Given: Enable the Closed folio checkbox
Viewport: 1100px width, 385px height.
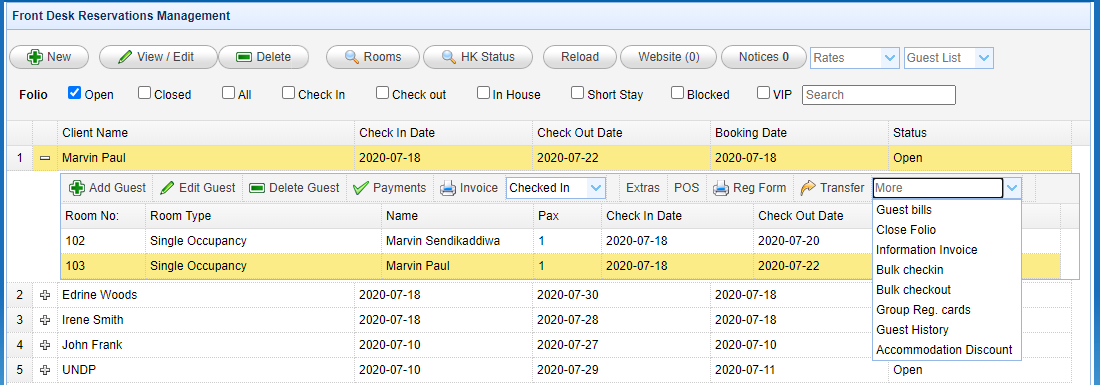Looking at the screenshot, I should click(145, 93).
